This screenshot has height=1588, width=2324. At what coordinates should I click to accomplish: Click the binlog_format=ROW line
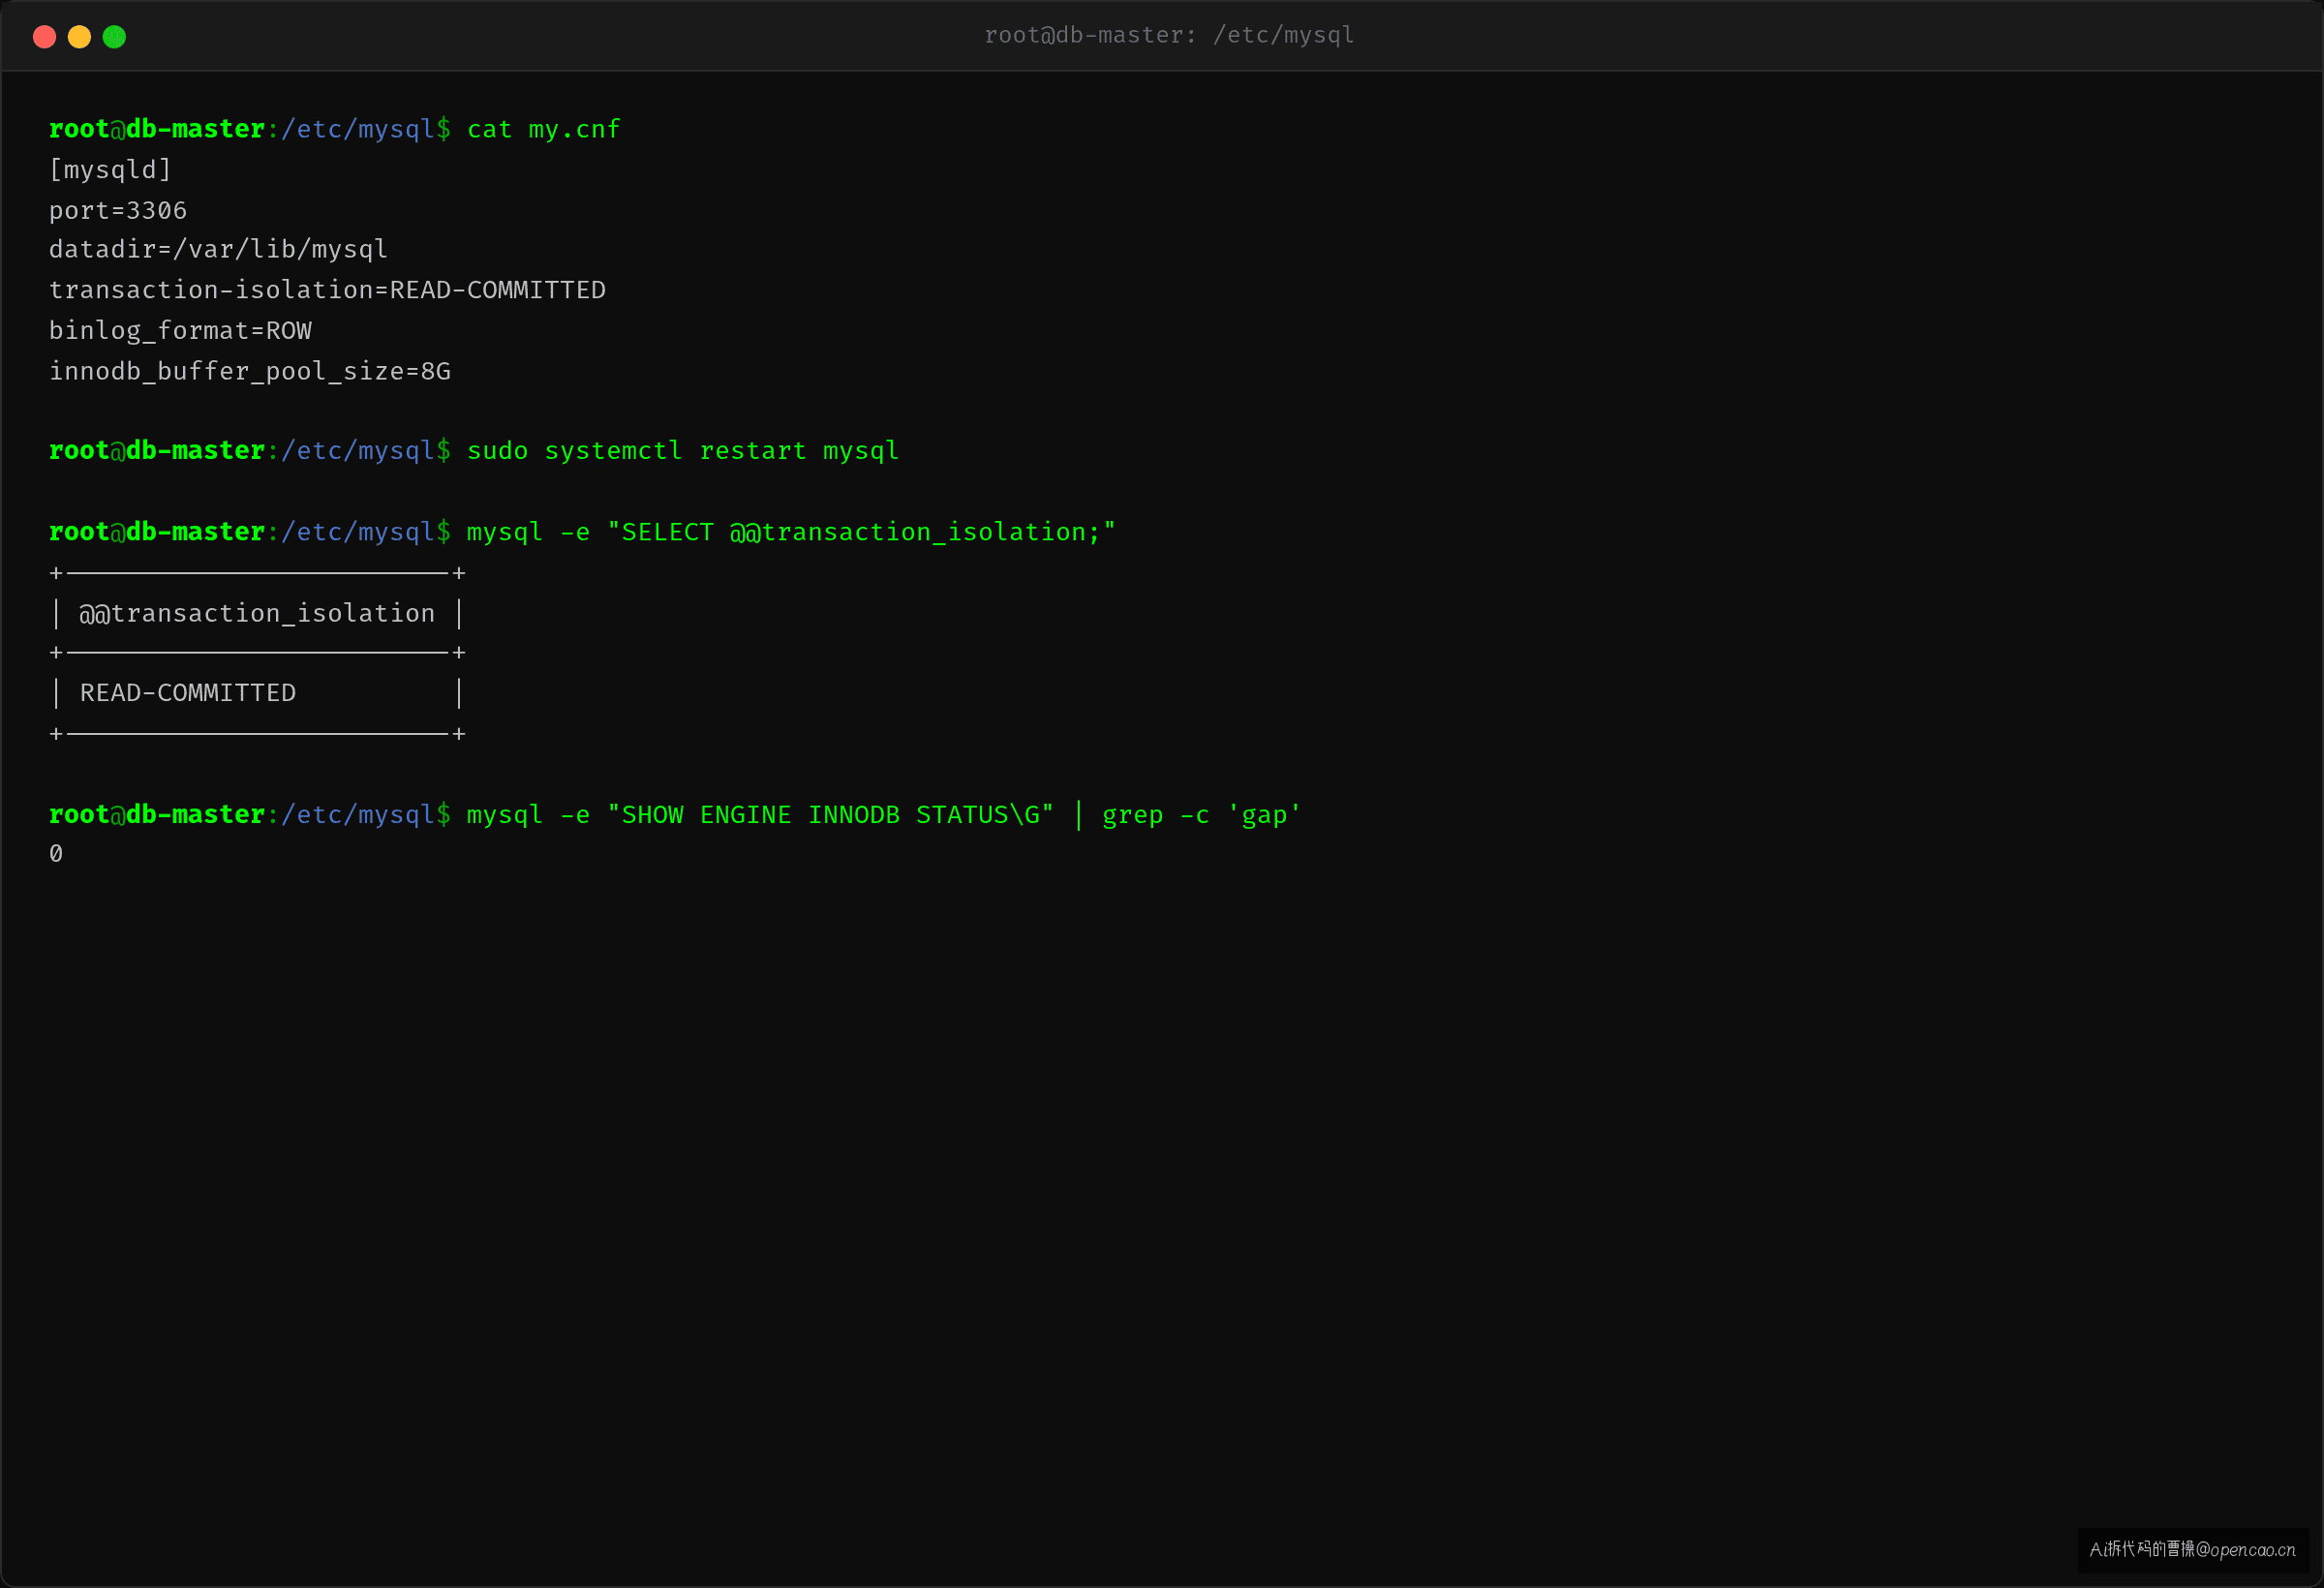tap(180, 331)
